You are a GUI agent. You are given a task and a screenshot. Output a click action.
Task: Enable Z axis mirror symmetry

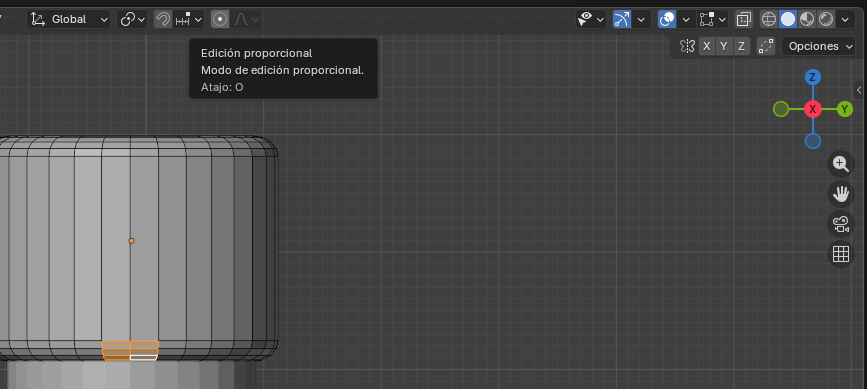[741, 46]
